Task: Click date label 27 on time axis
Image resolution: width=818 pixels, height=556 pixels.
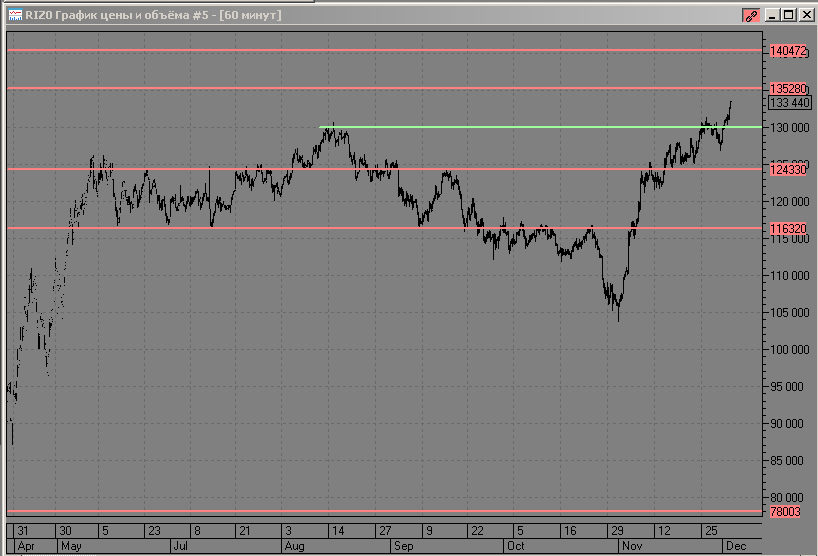Action: [385, 531]
